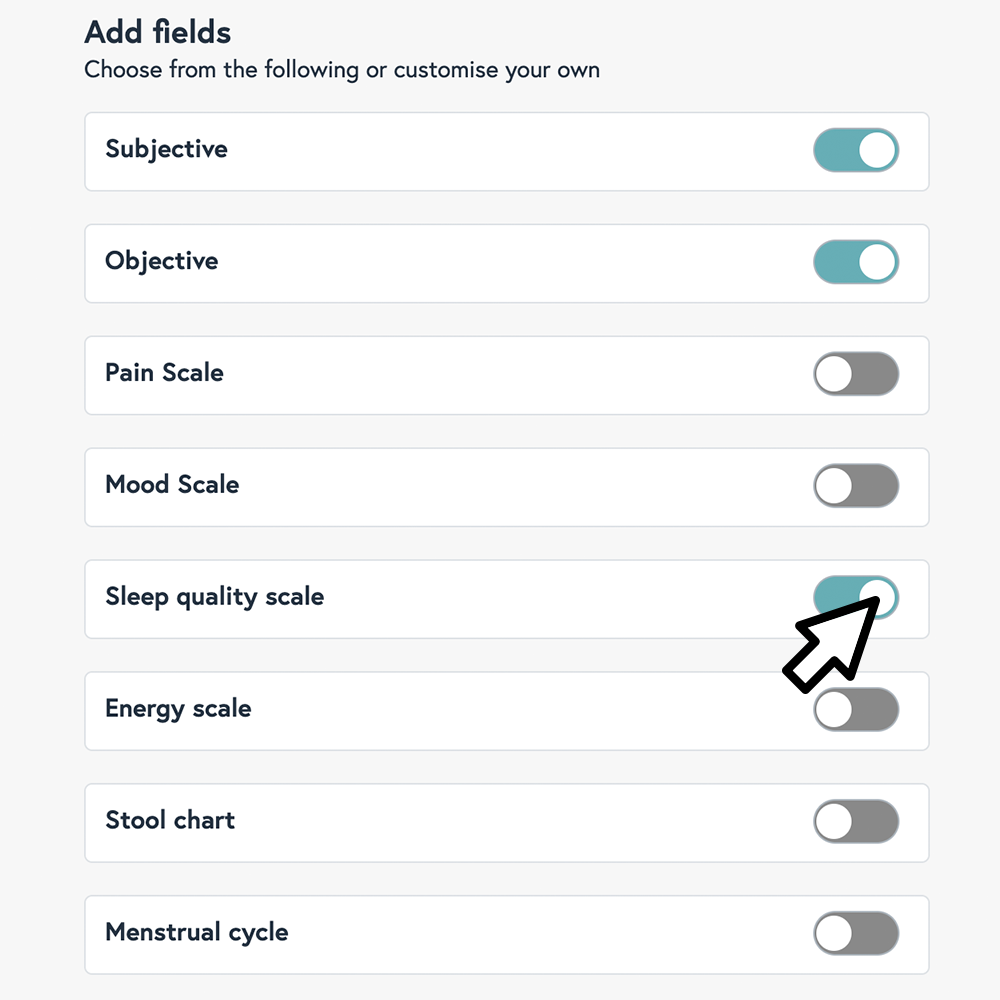Viewport: 1000px width, 1000px height.
Task: Select the Mood Scale label text
Action: (x=172, y=486)
